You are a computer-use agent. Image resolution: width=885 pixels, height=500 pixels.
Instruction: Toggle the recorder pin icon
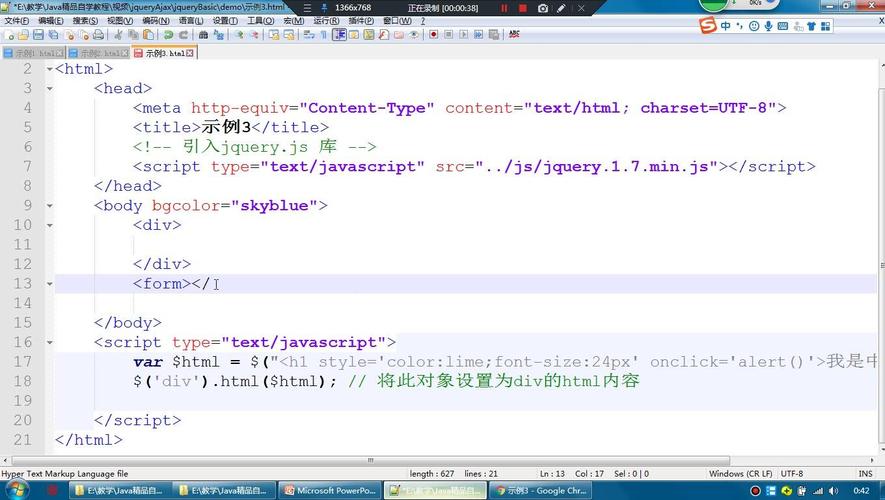pos(324,8)
